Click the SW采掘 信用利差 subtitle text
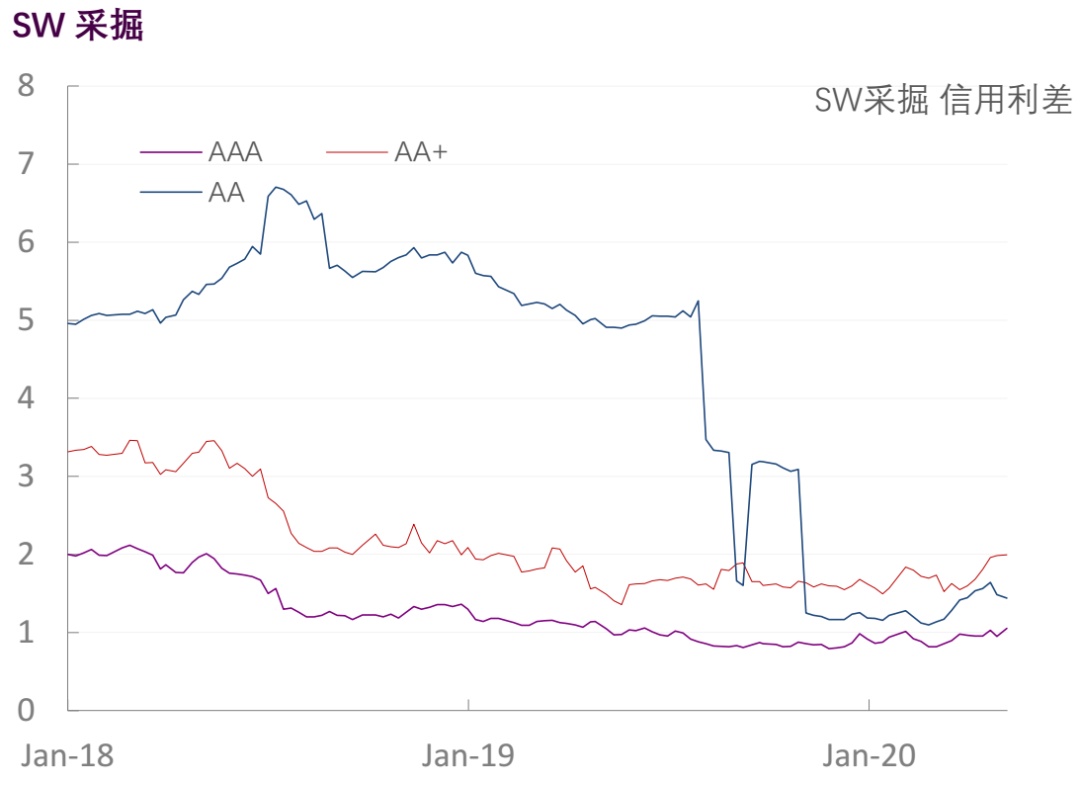 click(943, 100)
